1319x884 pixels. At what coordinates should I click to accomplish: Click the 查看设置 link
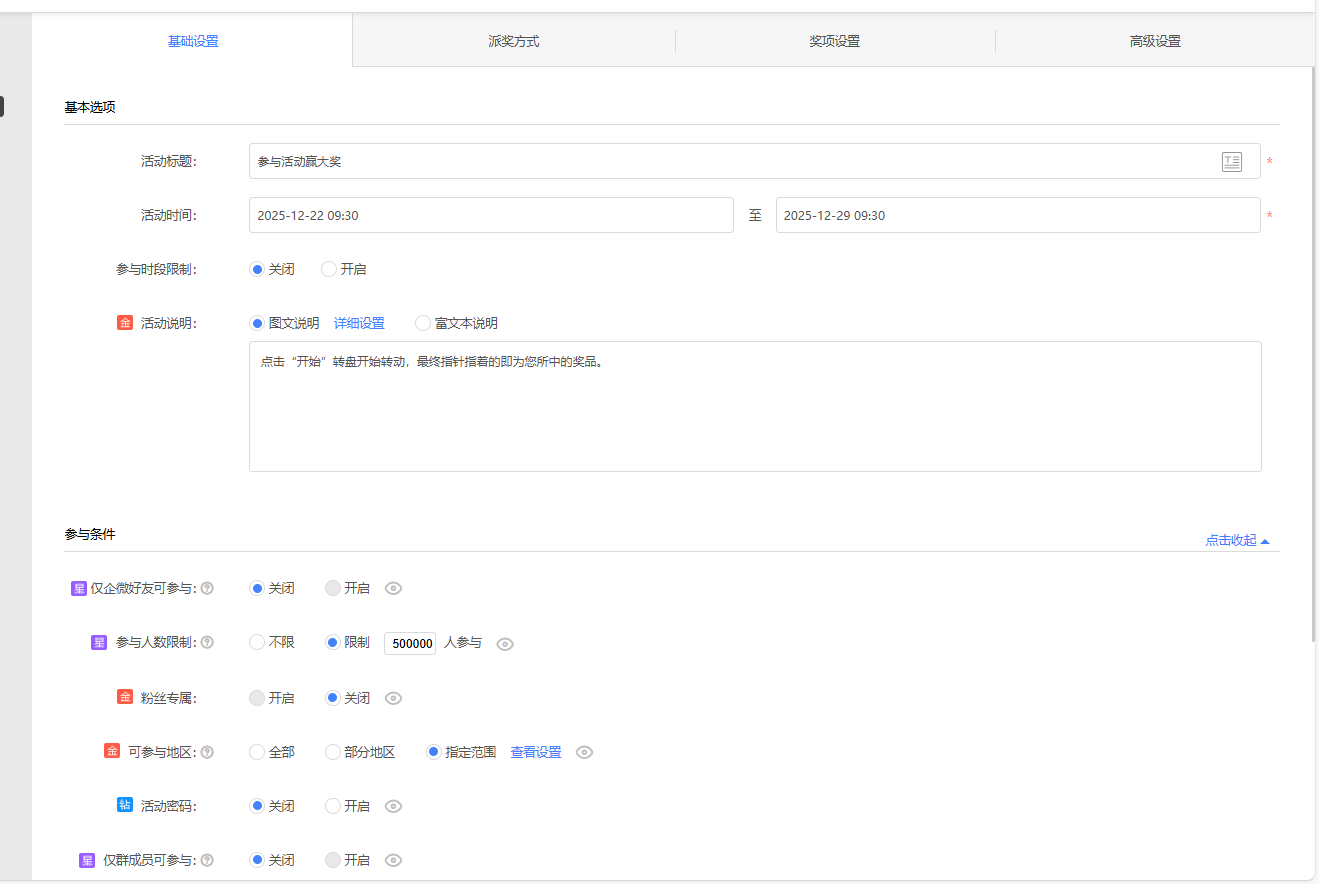(x=536, y=752)
